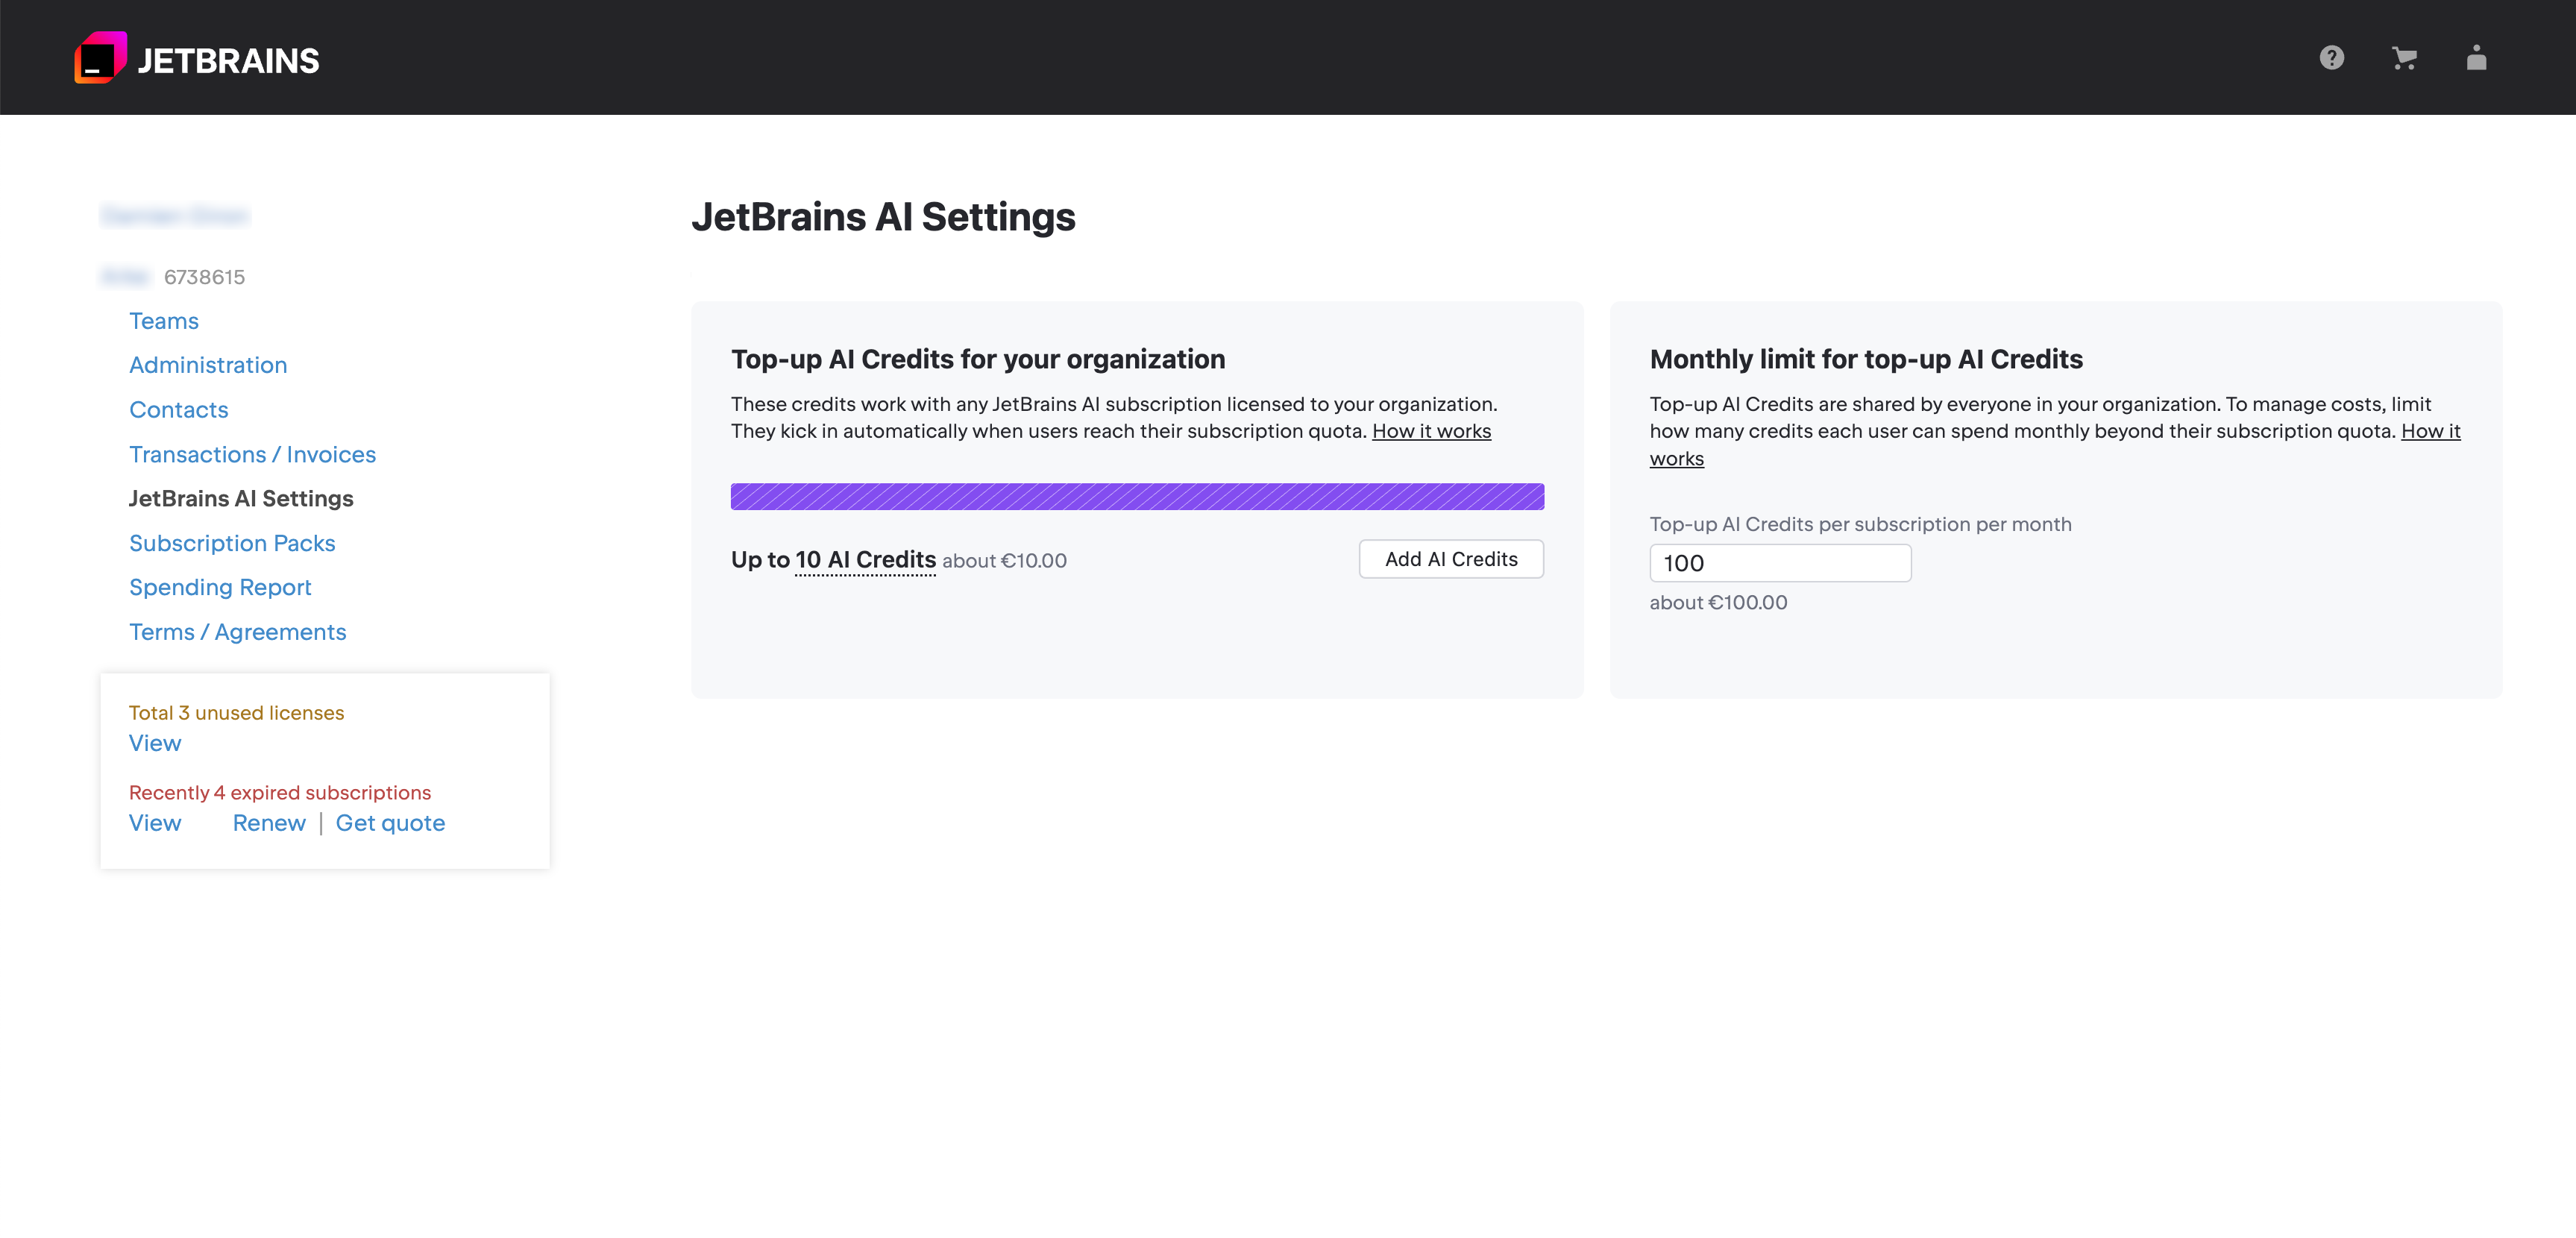2576x1238 pixels.
Task: Open the user account profile icon
Action: coord(2476,58)
